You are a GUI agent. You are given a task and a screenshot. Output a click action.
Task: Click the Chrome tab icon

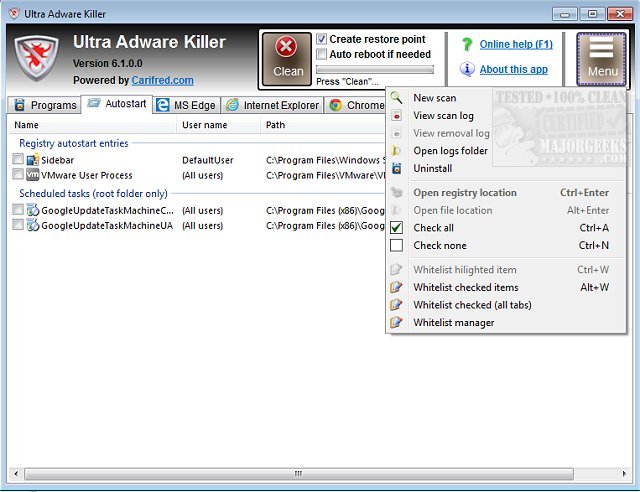336,105
